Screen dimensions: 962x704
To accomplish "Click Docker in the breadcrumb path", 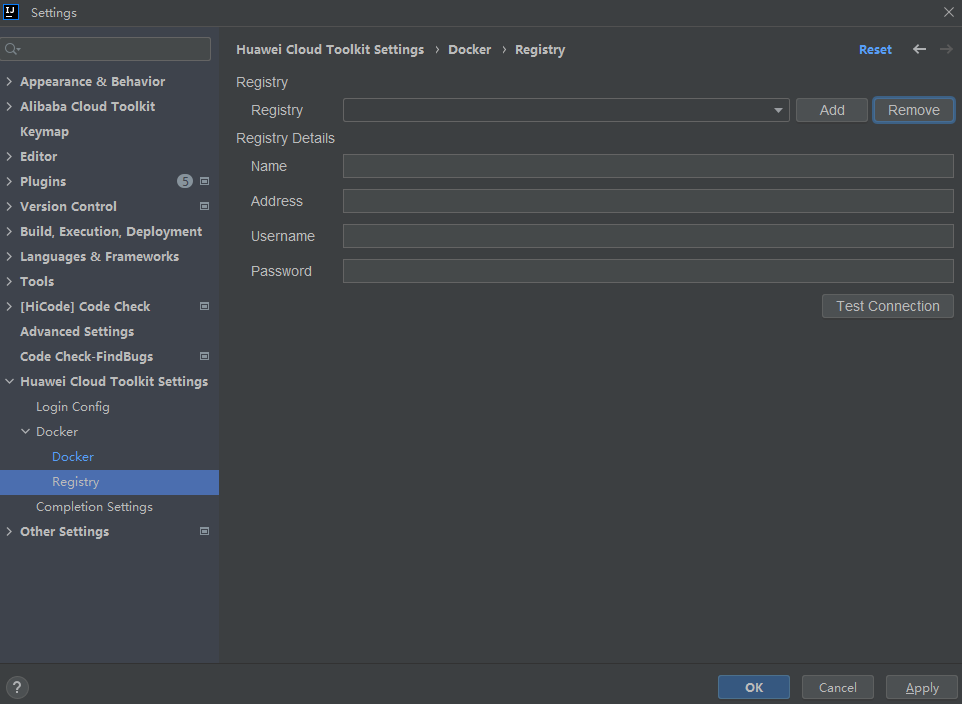I will (x=469, y=50).
